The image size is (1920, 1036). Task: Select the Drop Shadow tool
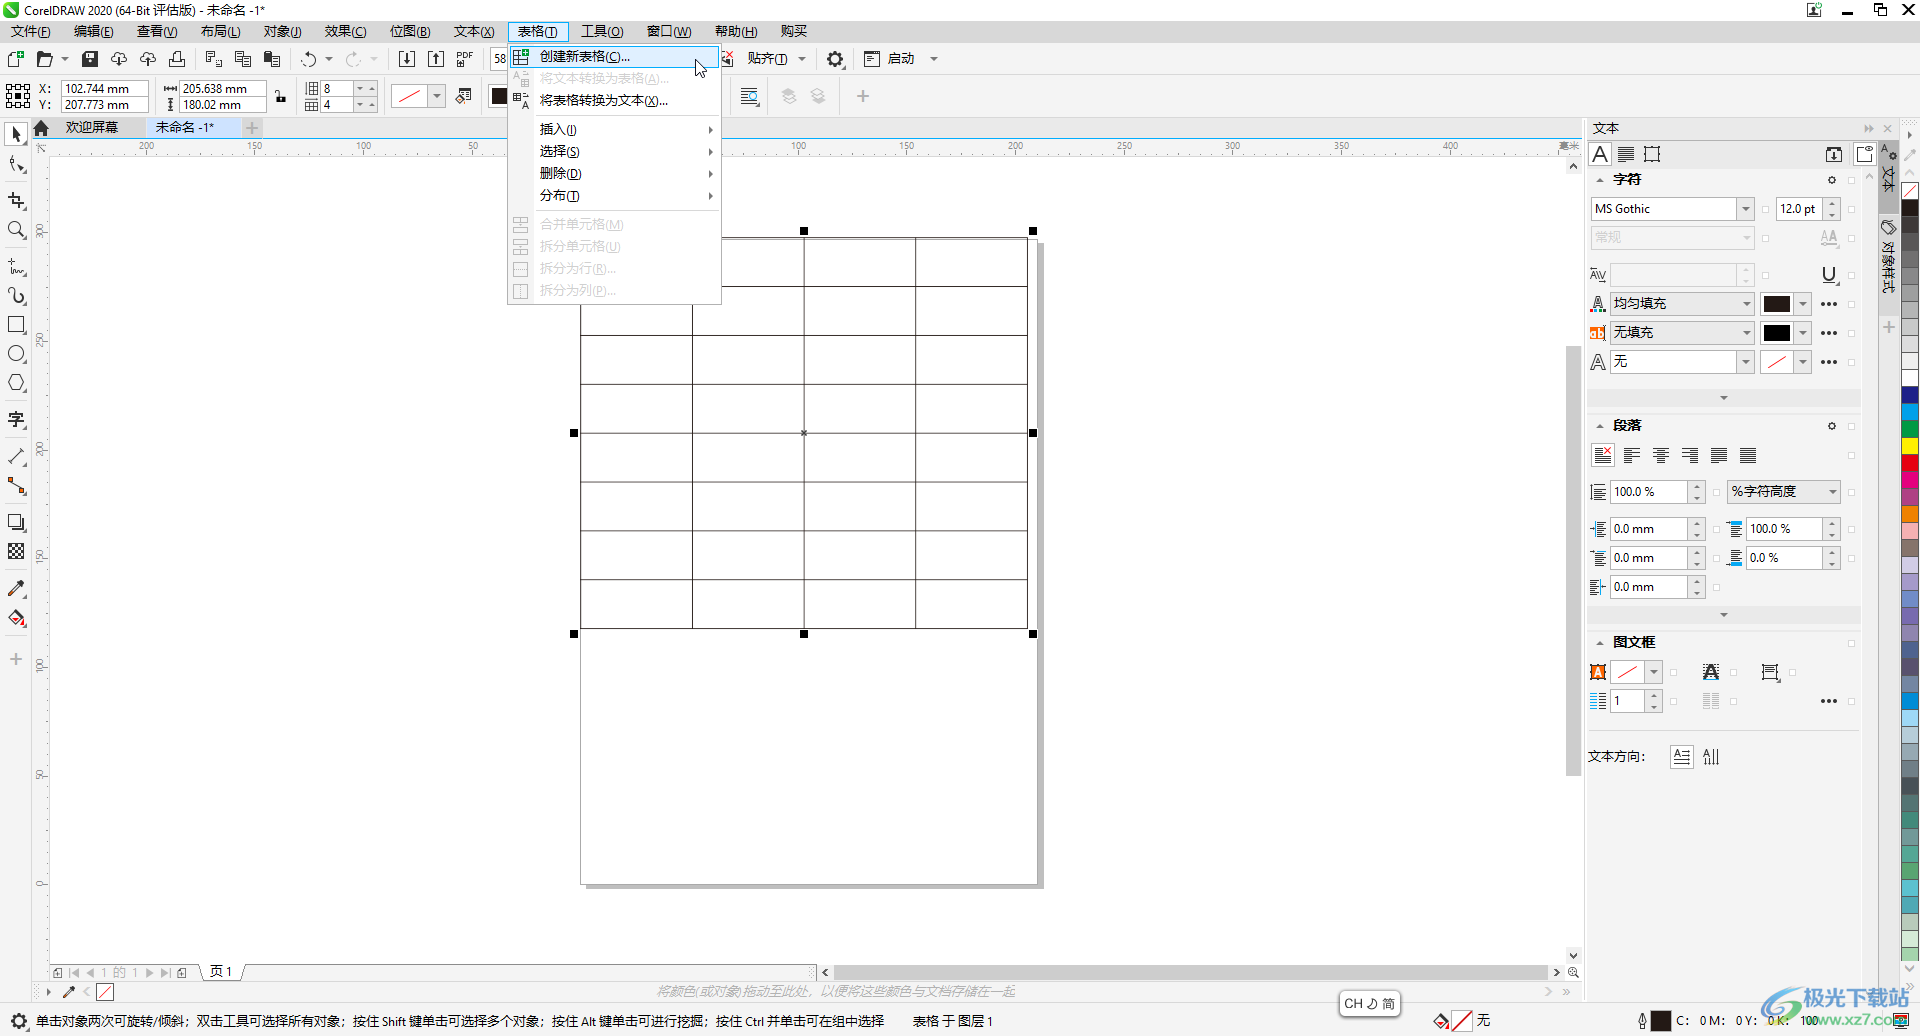16,522
